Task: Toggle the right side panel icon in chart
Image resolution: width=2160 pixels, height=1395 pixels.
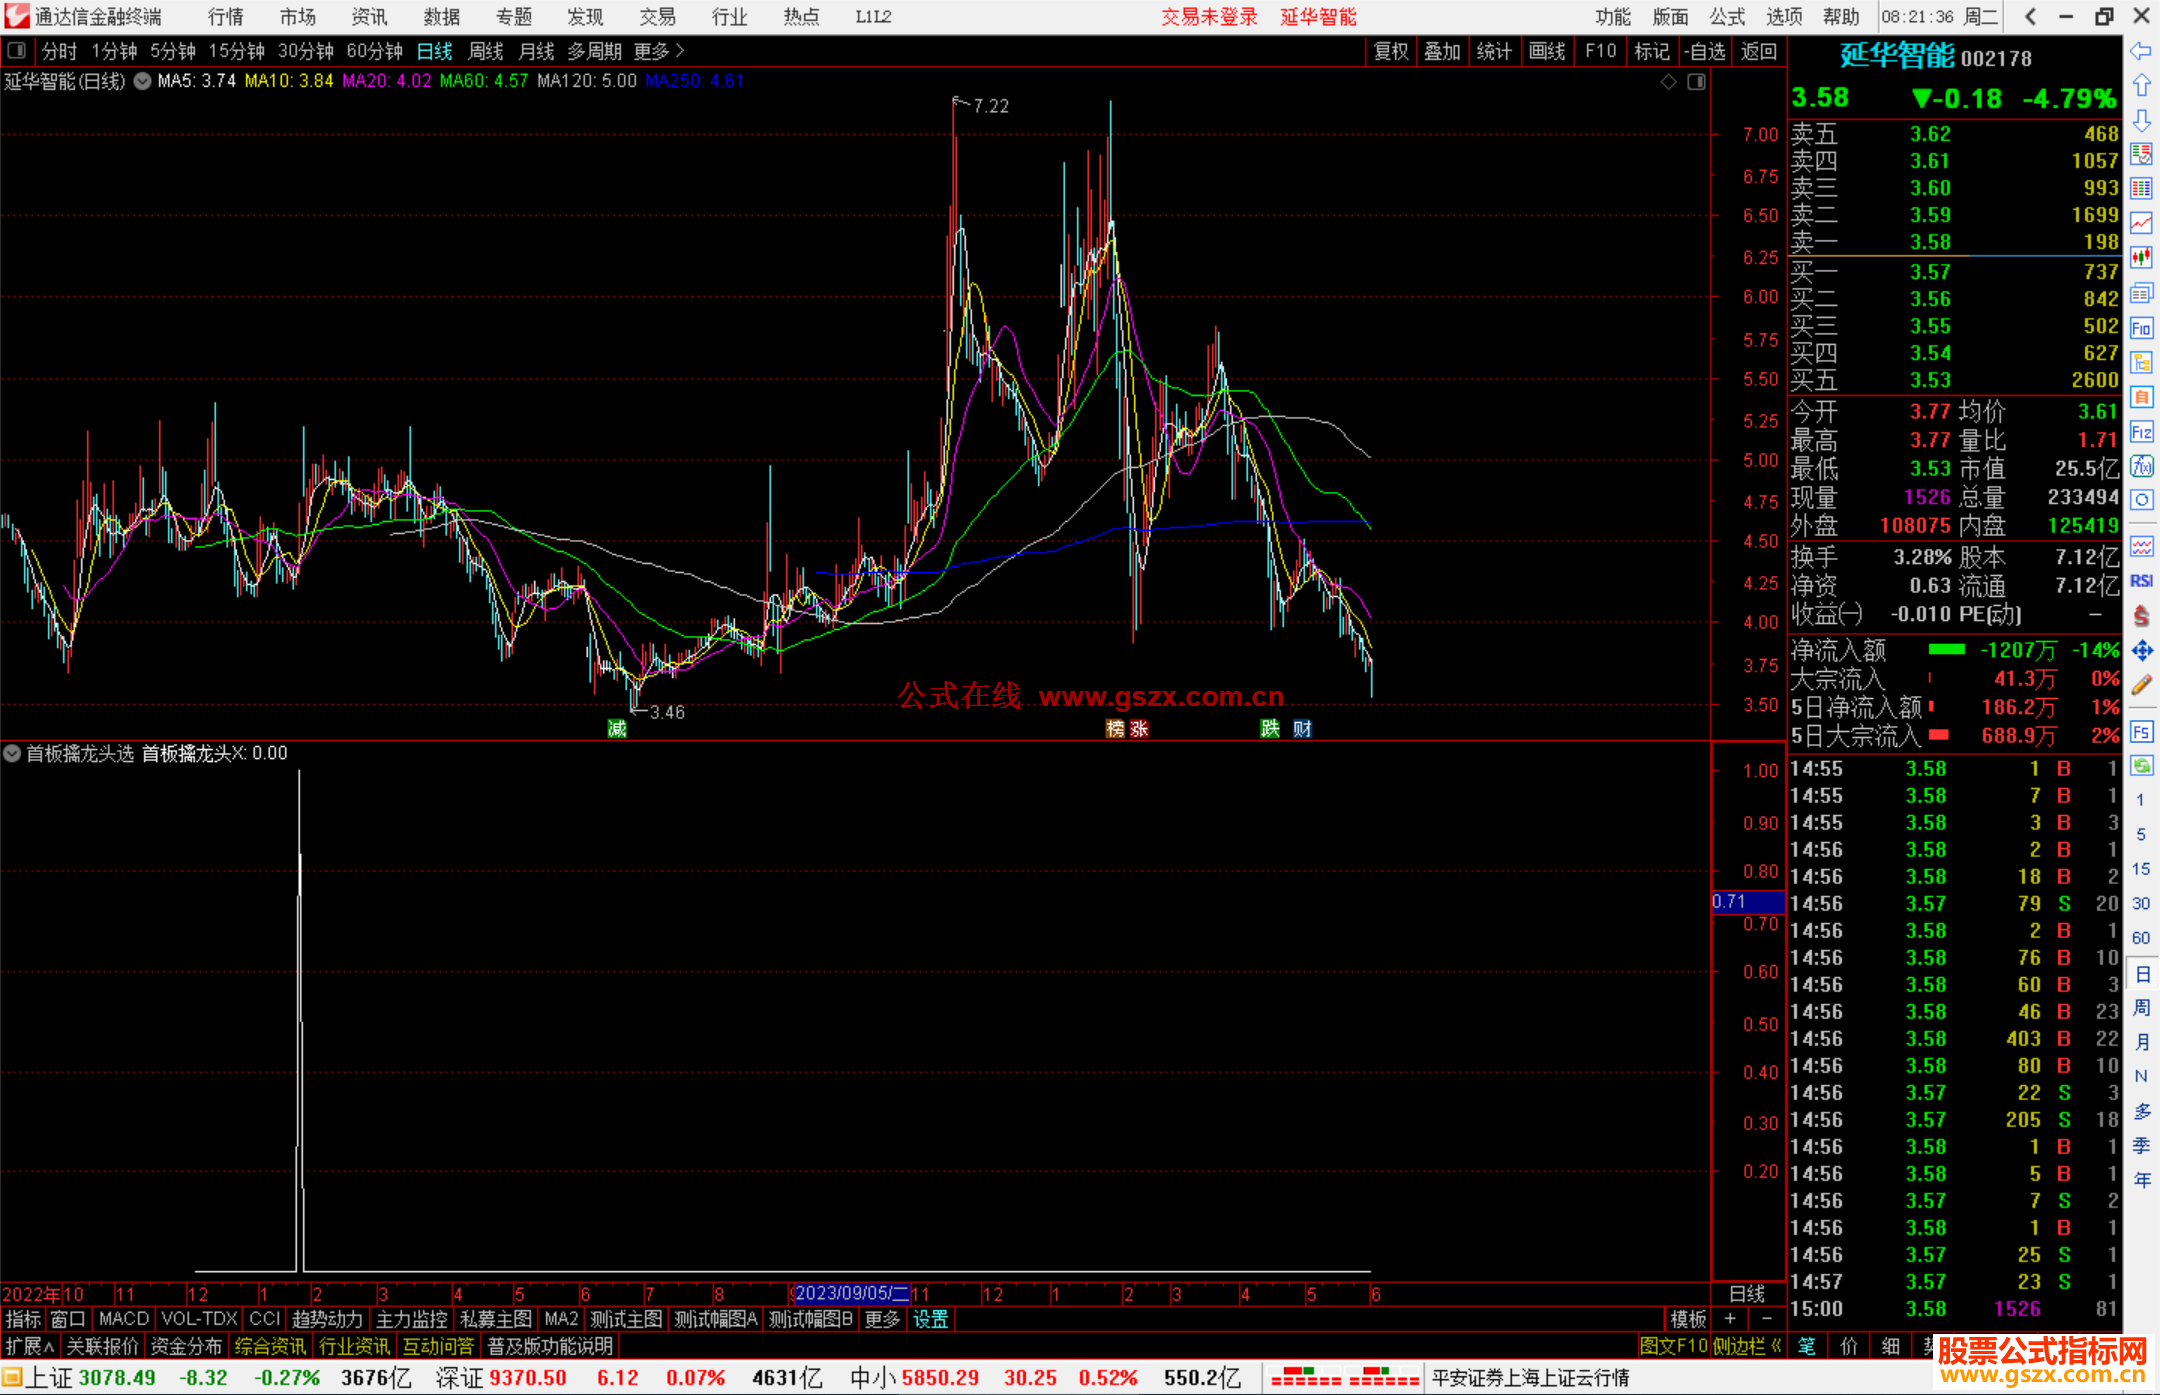Action: tap(1696, 82)
